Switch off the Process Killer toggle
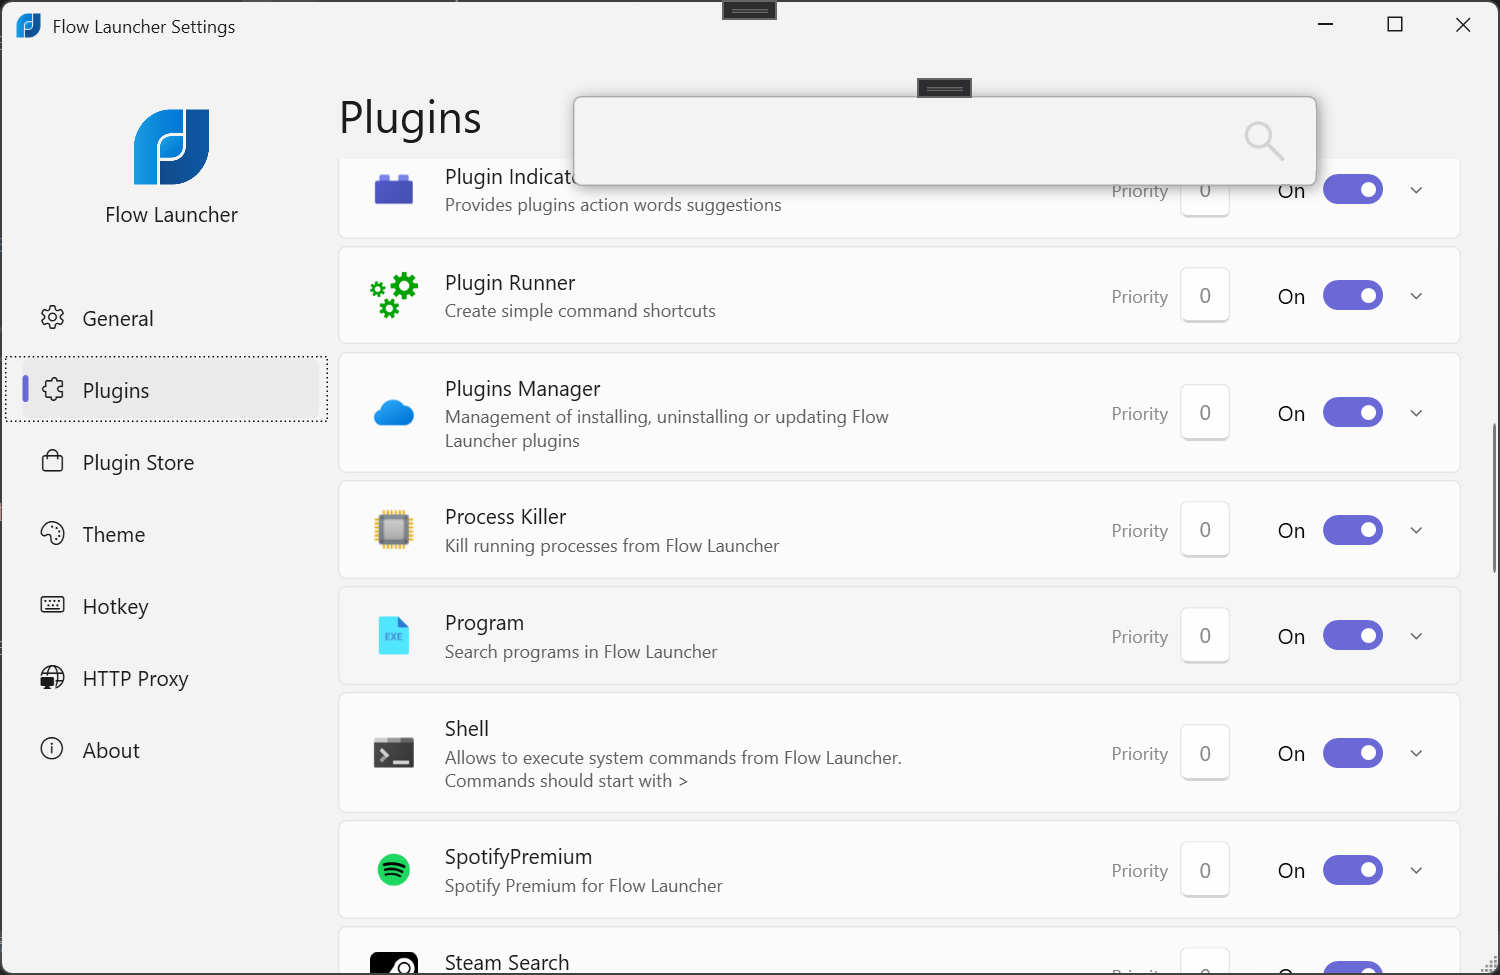Image resolution: width=1500 pixels, height=975 pixels. [x=1353, y=529]
